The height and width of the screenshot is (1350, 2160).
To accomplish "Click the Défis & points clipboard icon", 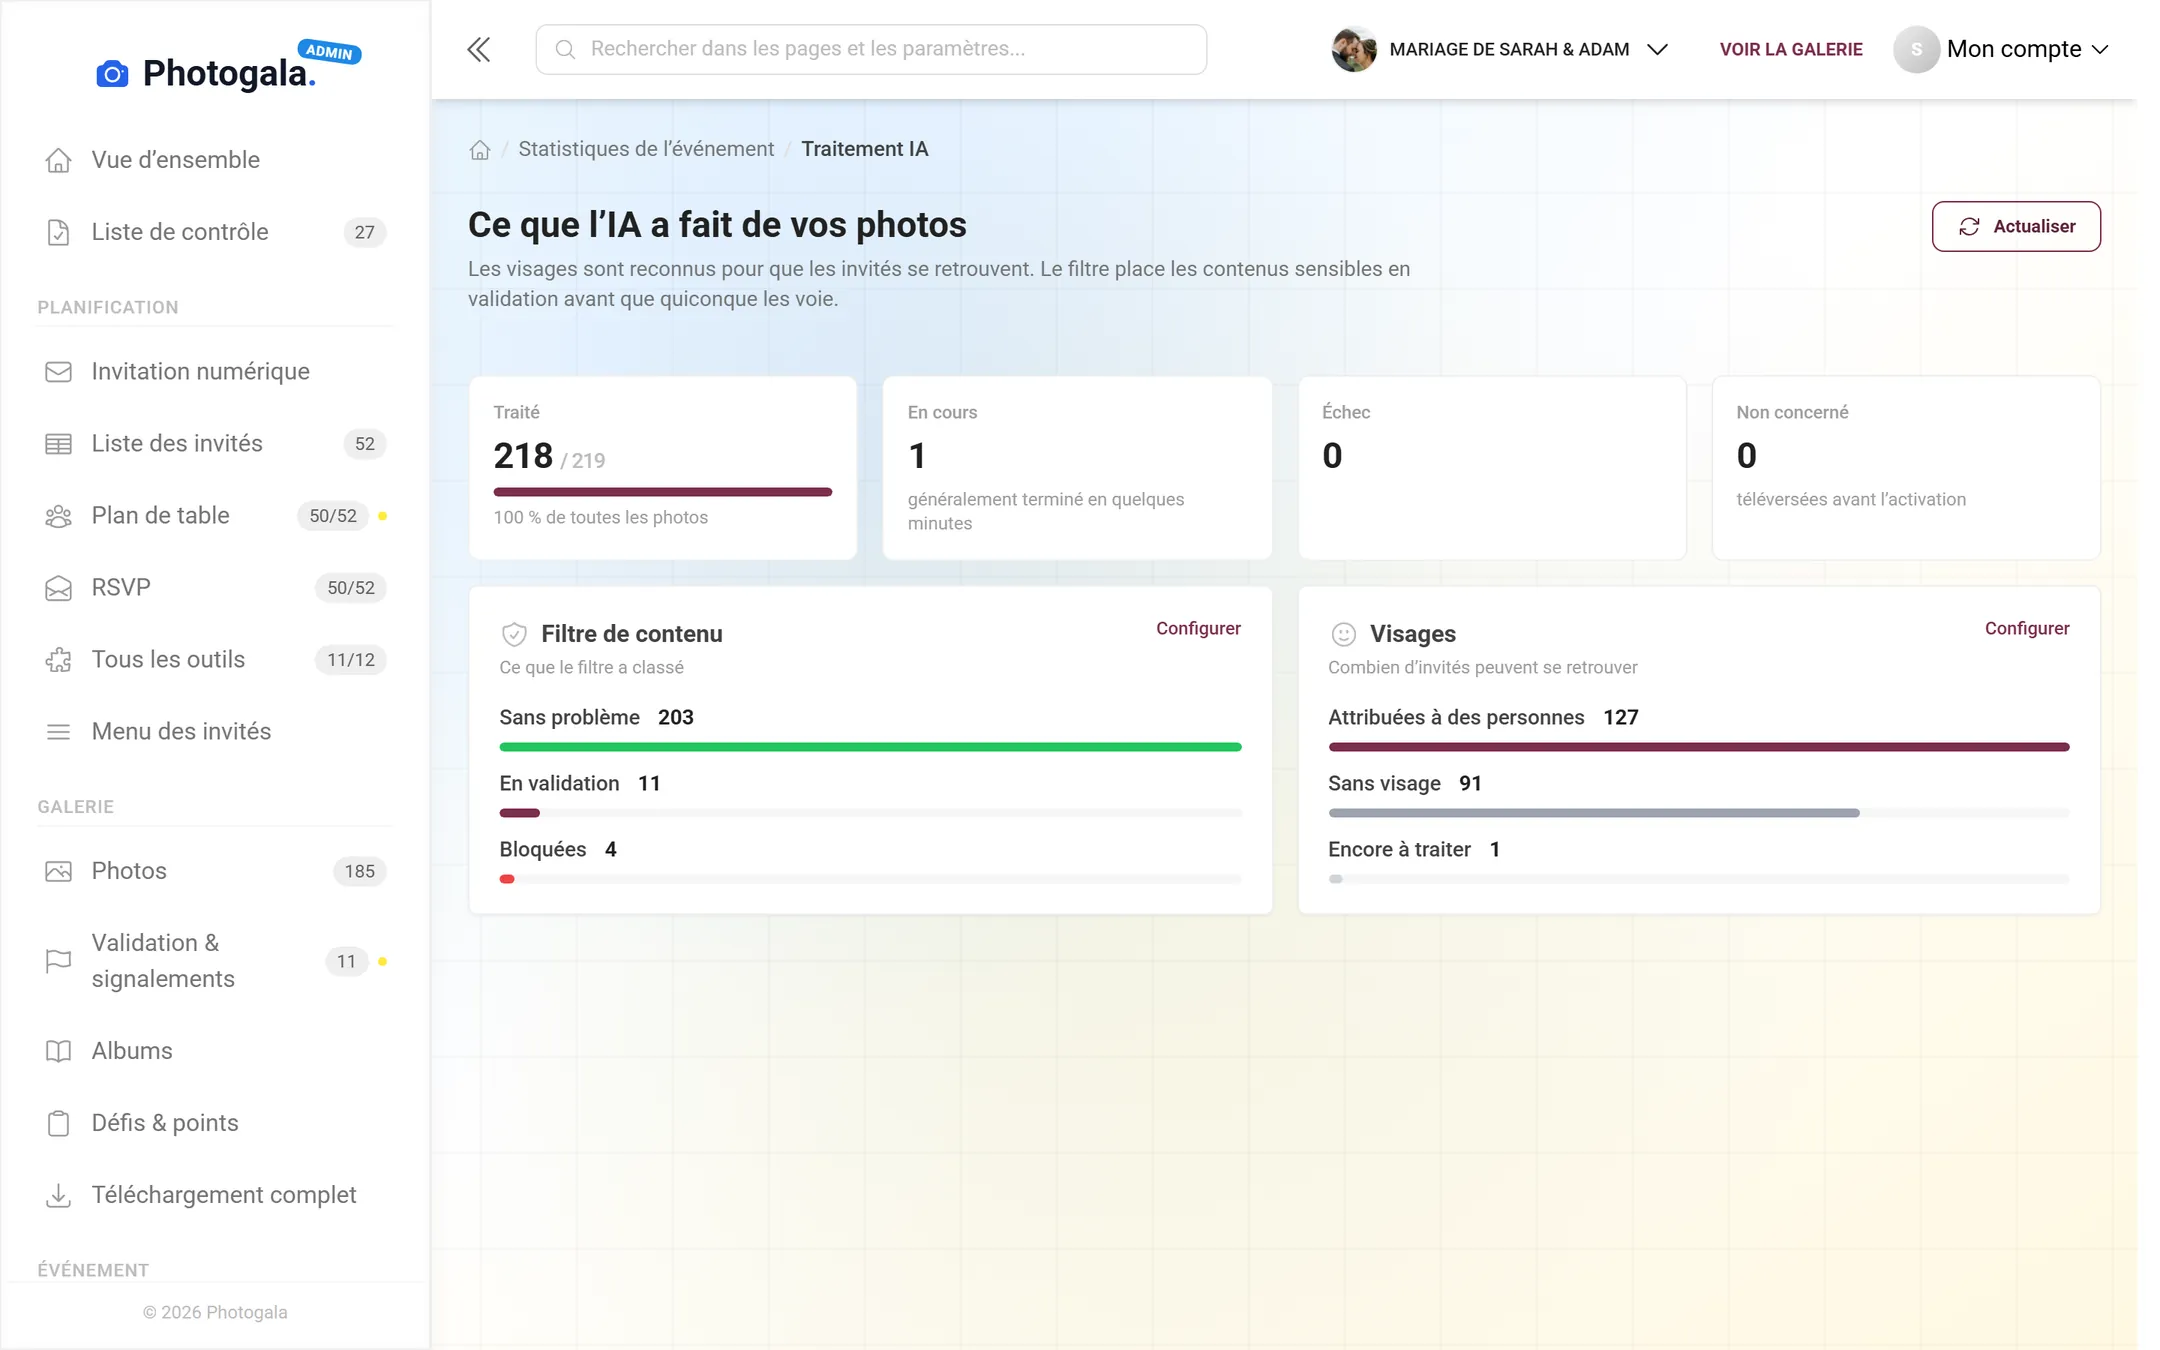I will pyautogui.click(x=58, y=1123).
